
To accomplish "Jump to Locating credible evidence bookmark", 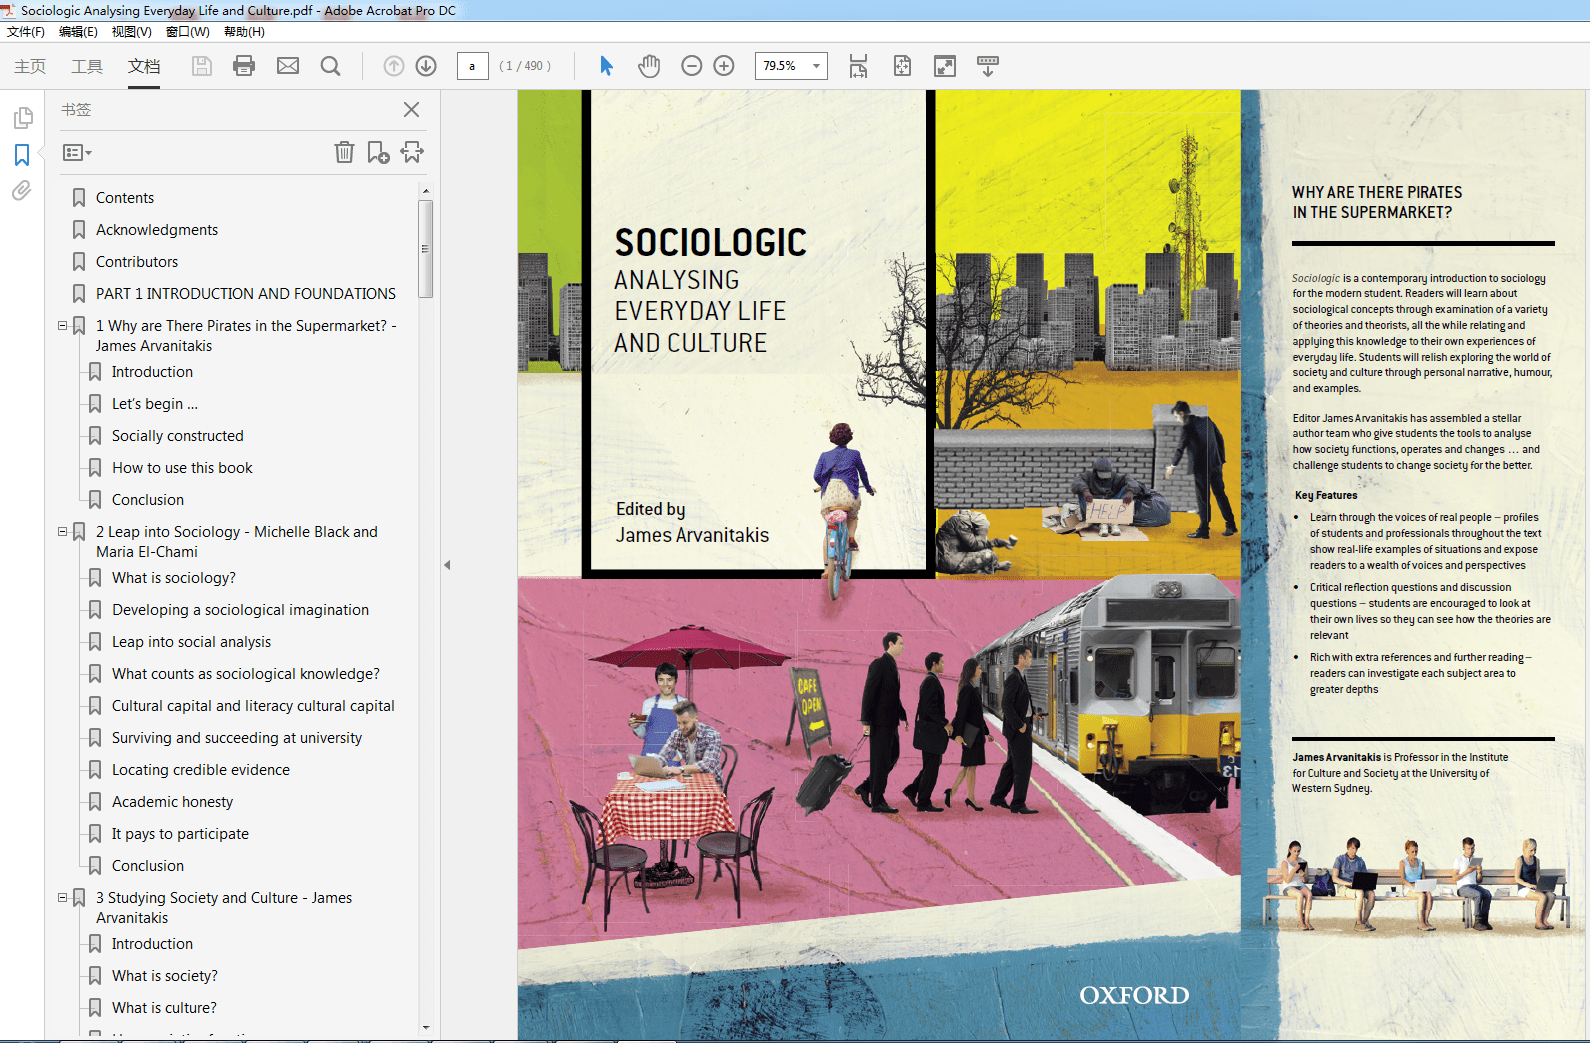I will pyautogui.click(x=201, y=770).
